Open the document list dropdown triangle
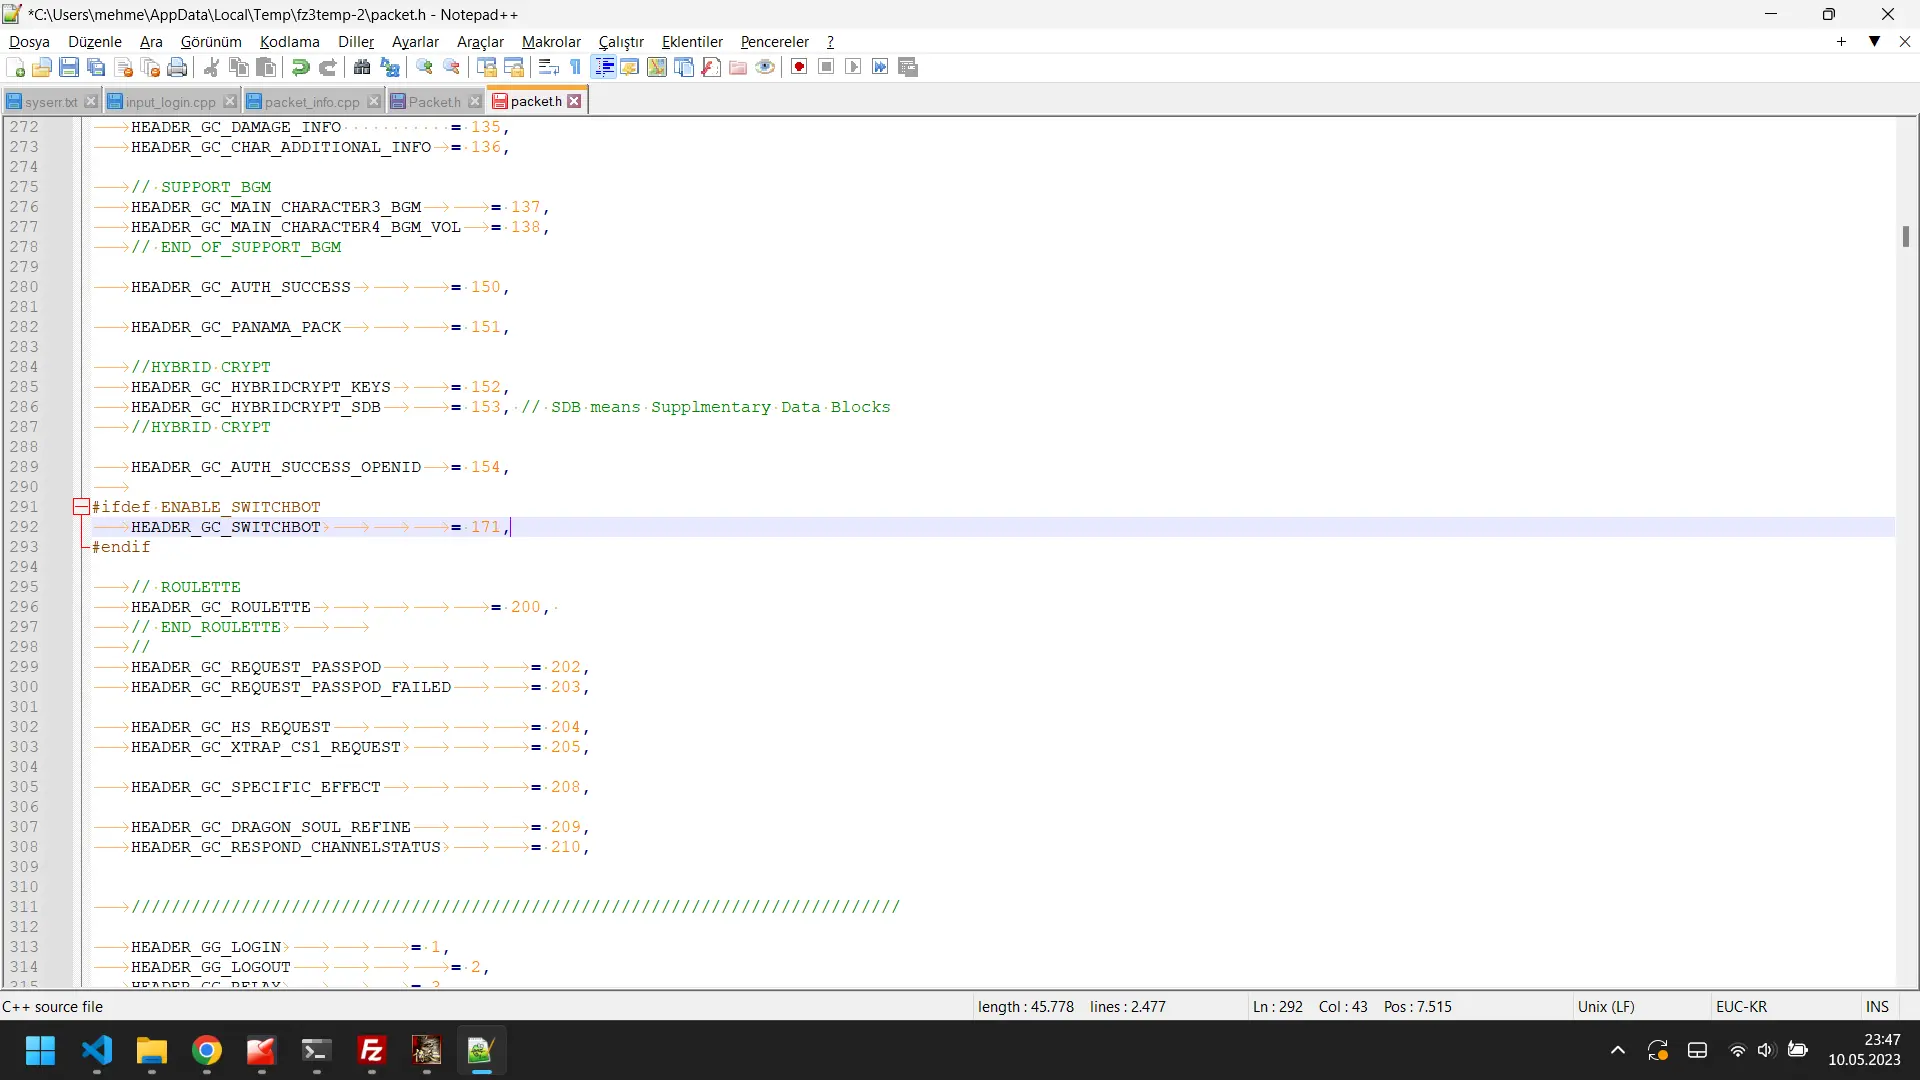Viewport: 1920px width, 1080px height. click(1875, 41)
